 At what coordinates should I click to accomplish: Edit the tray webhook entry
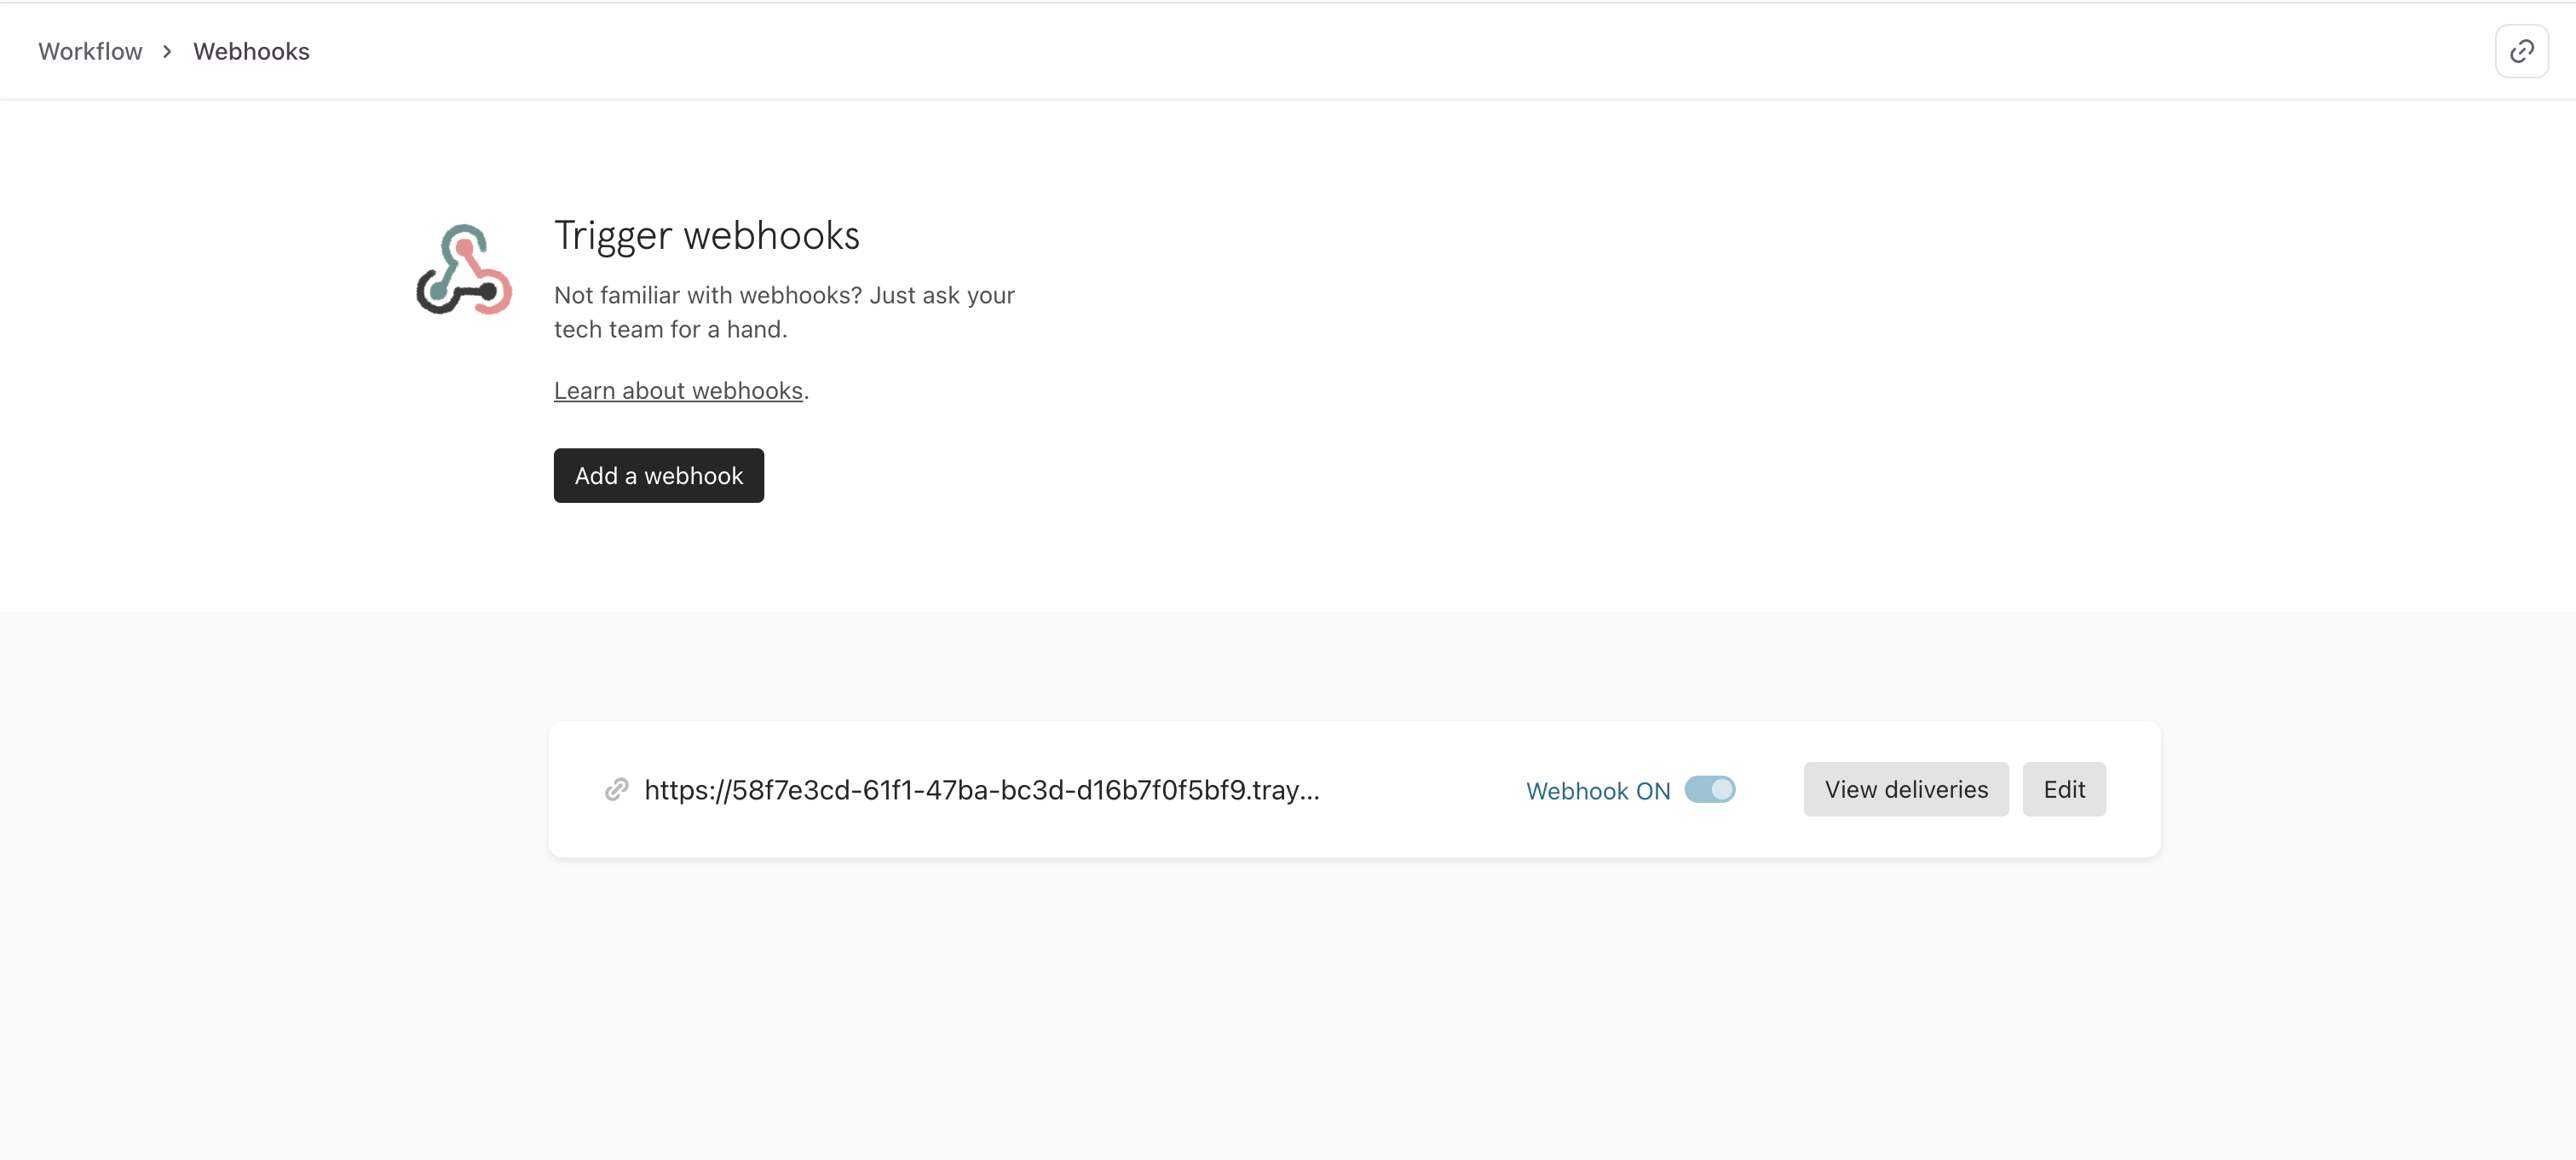coord(2063,790)
